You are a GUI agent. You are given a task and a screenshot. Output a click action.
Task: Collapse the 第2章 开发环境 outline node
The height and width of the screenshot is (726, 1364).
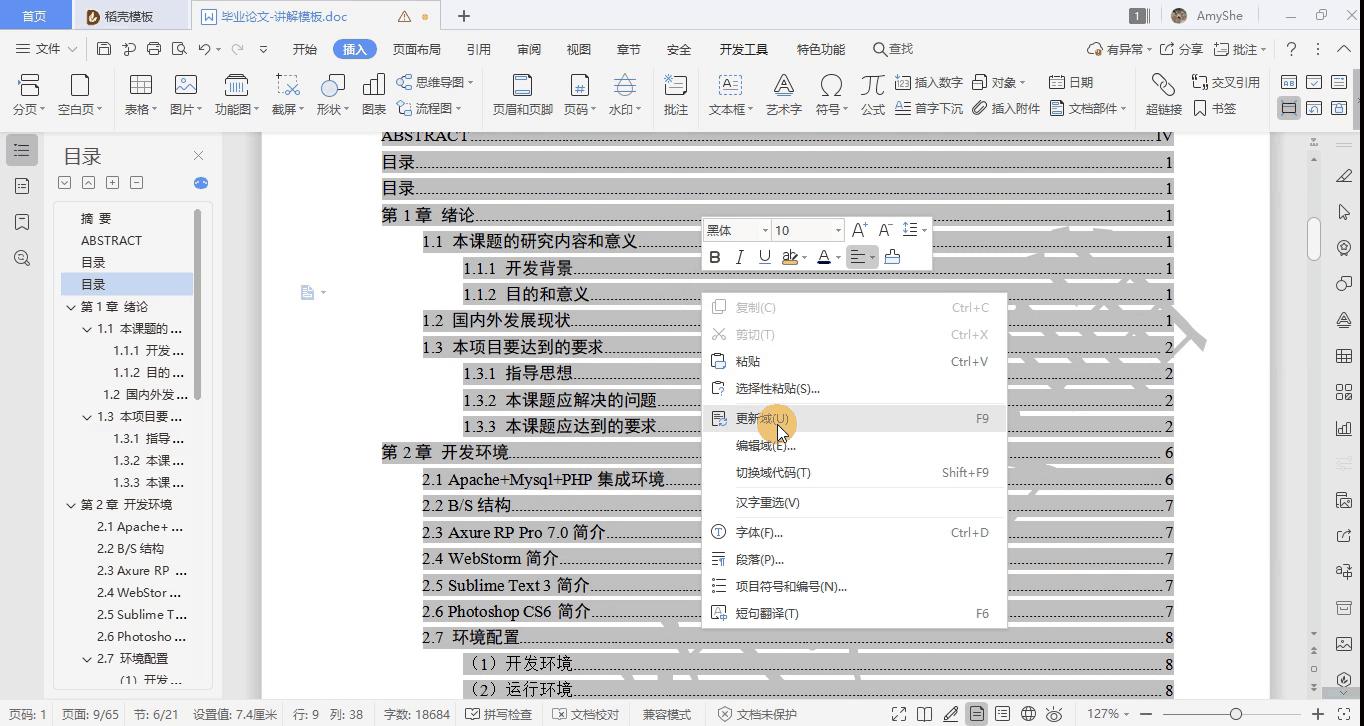pos(70,505)
